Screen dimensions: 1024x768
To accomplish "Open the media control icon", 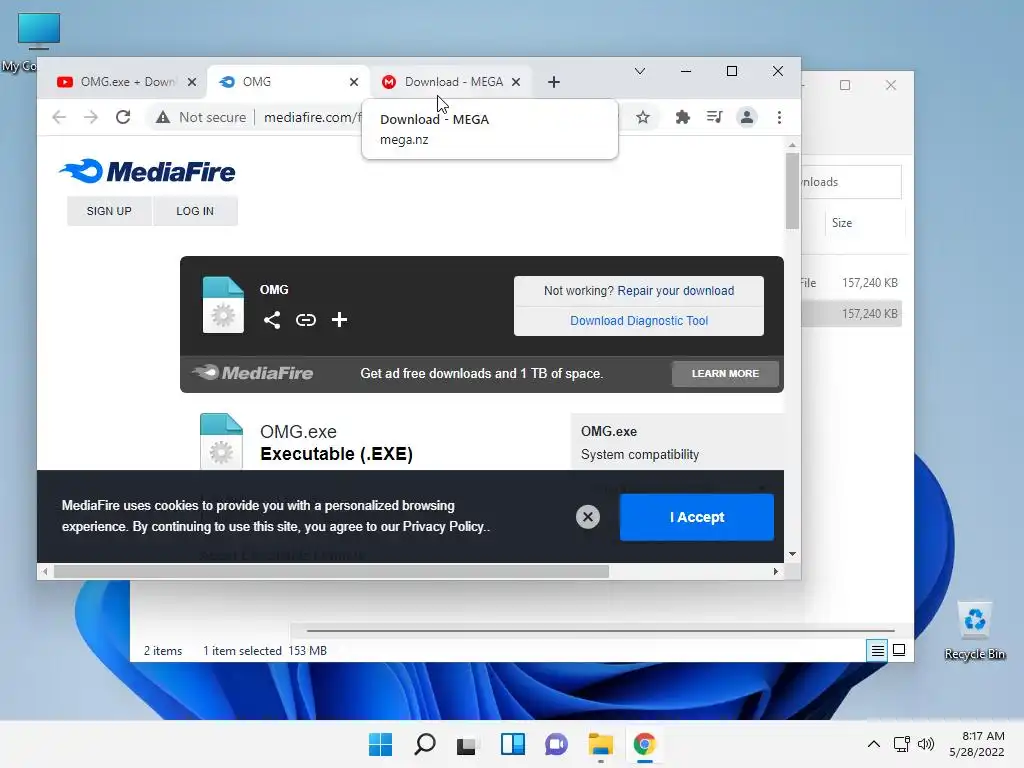I will tap(714, 118).
